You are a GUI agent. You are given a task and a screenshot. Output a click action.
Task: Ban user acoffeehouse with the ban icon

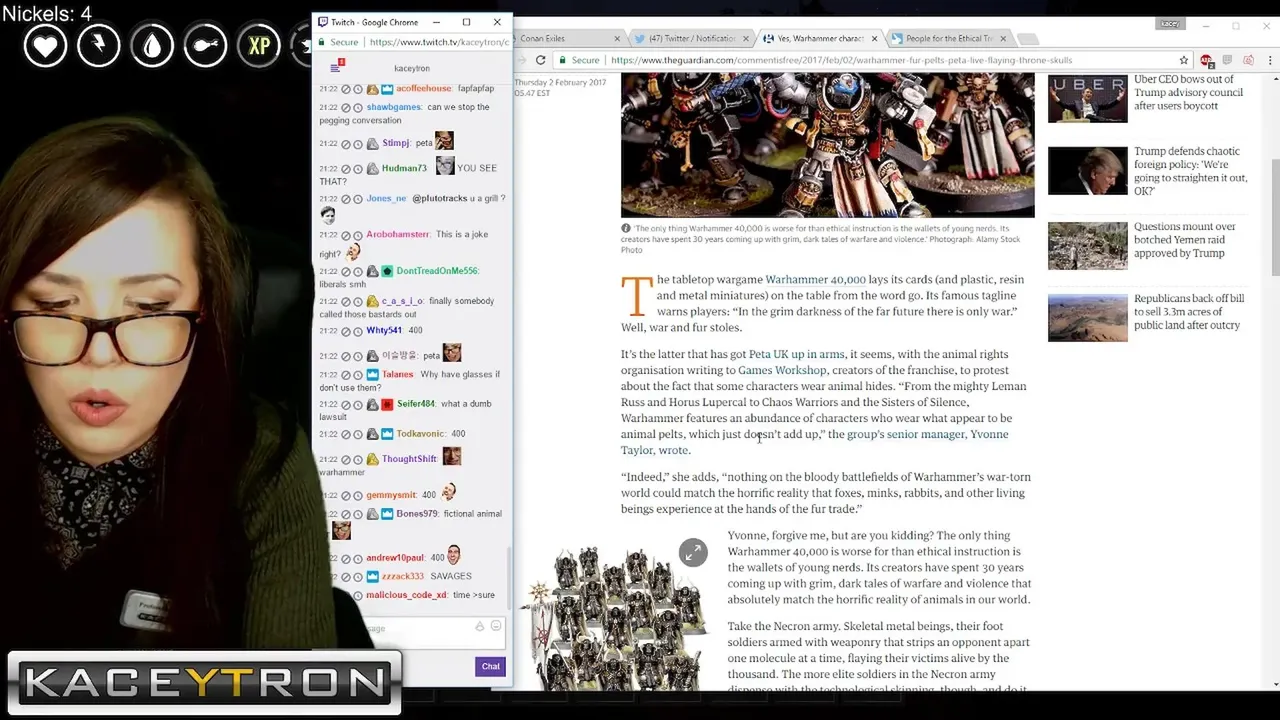tap(346, 89)
